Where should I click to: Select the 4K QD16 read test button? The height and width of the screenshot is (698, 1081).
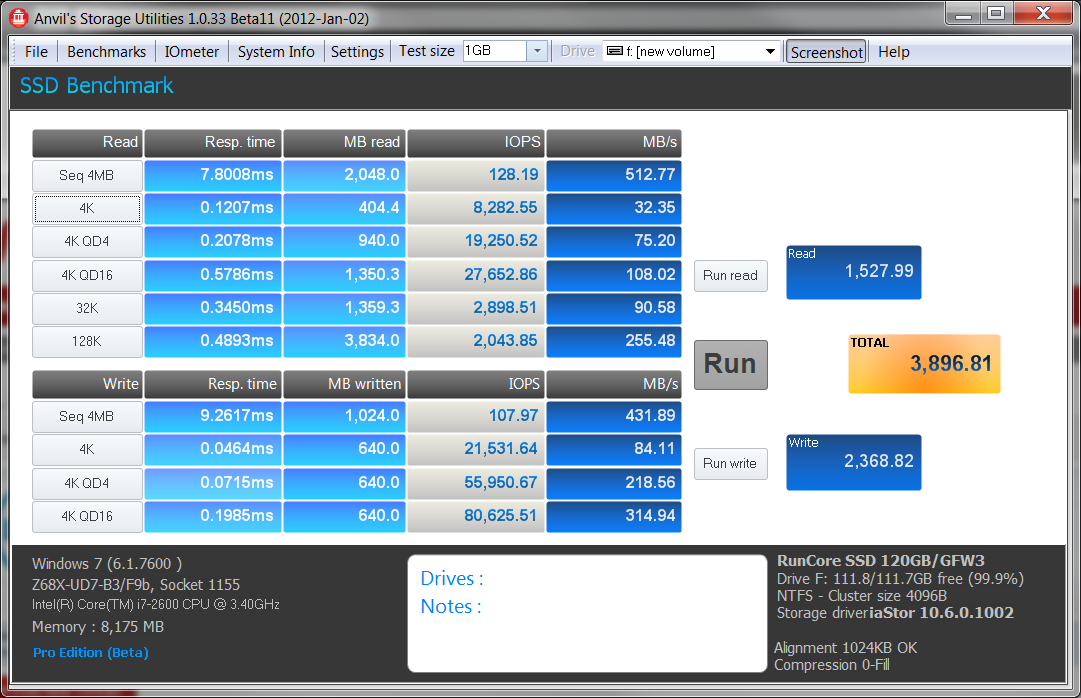[86, 275]
